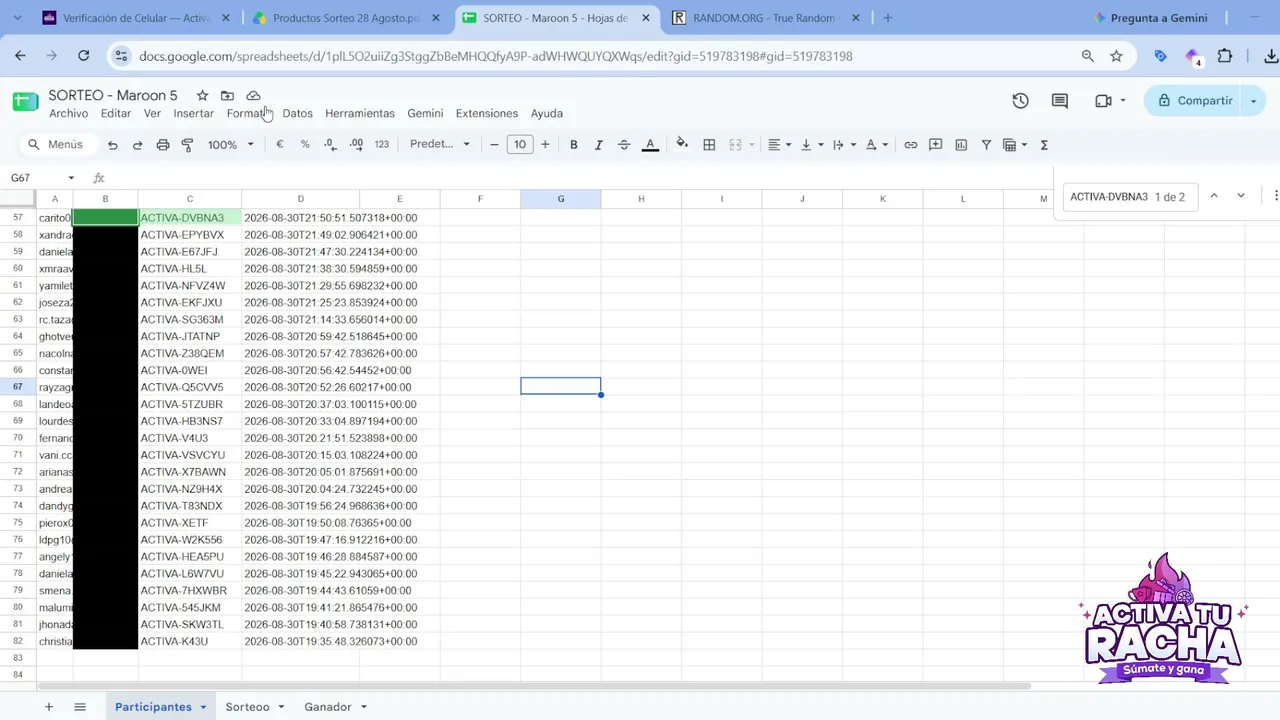
Task: Click the font size field showing 10
Action: click(520, 145)
